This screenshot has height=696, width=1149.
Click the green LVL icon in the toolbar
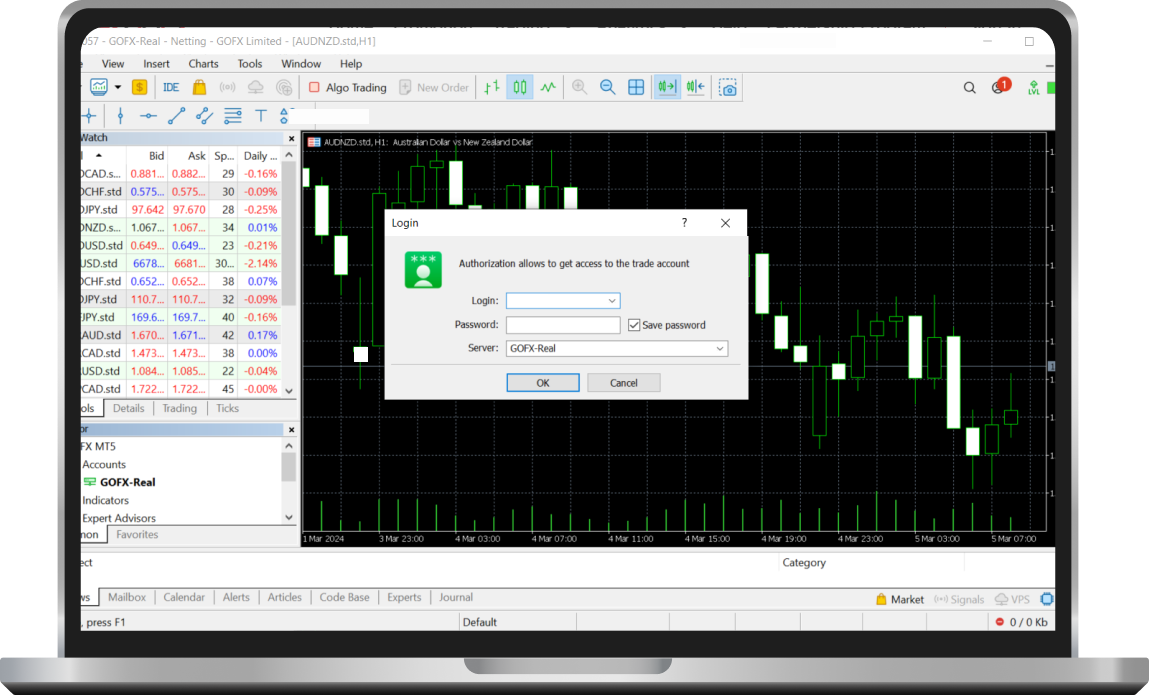point(1033,88)
